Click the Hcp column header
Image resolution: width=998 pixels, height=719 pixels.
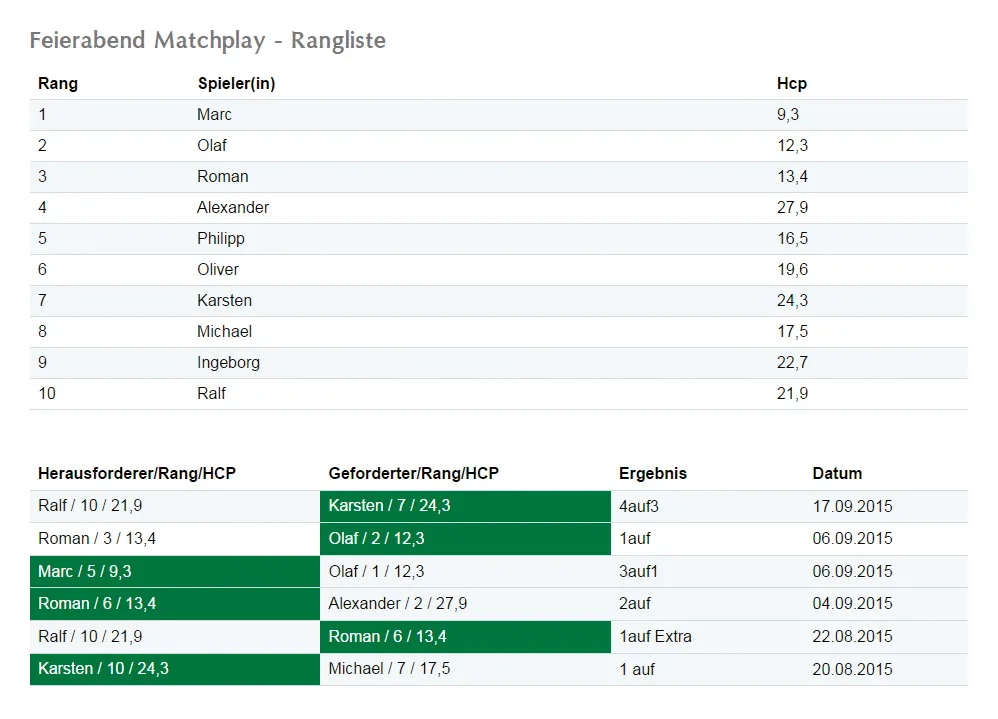coord(792,83)
